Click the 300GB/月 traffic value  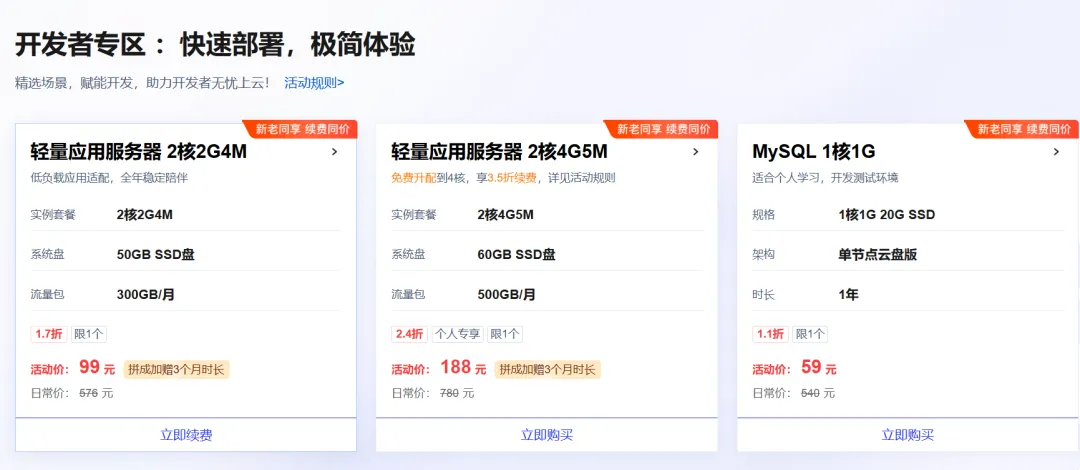(x=146, y=295)
